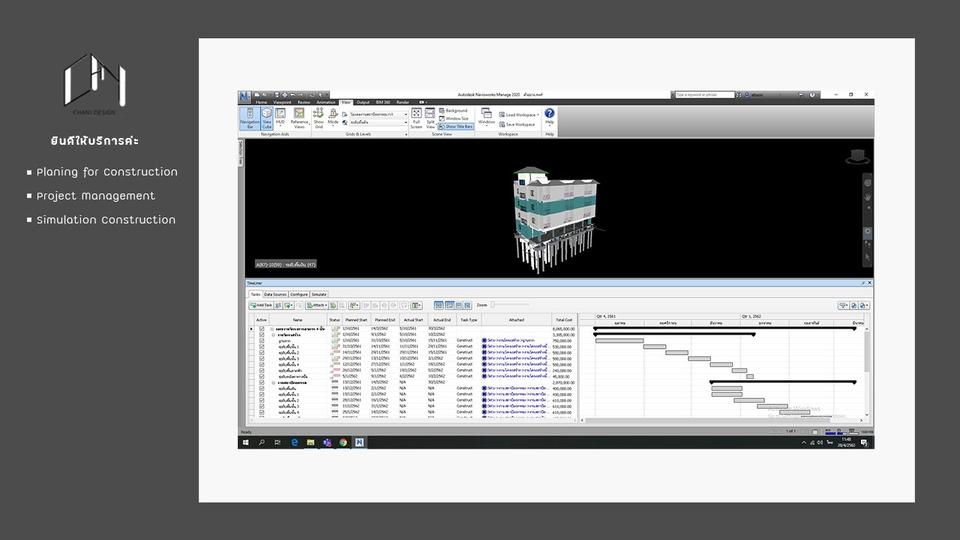Click the Task Type column header

[468, 320]
